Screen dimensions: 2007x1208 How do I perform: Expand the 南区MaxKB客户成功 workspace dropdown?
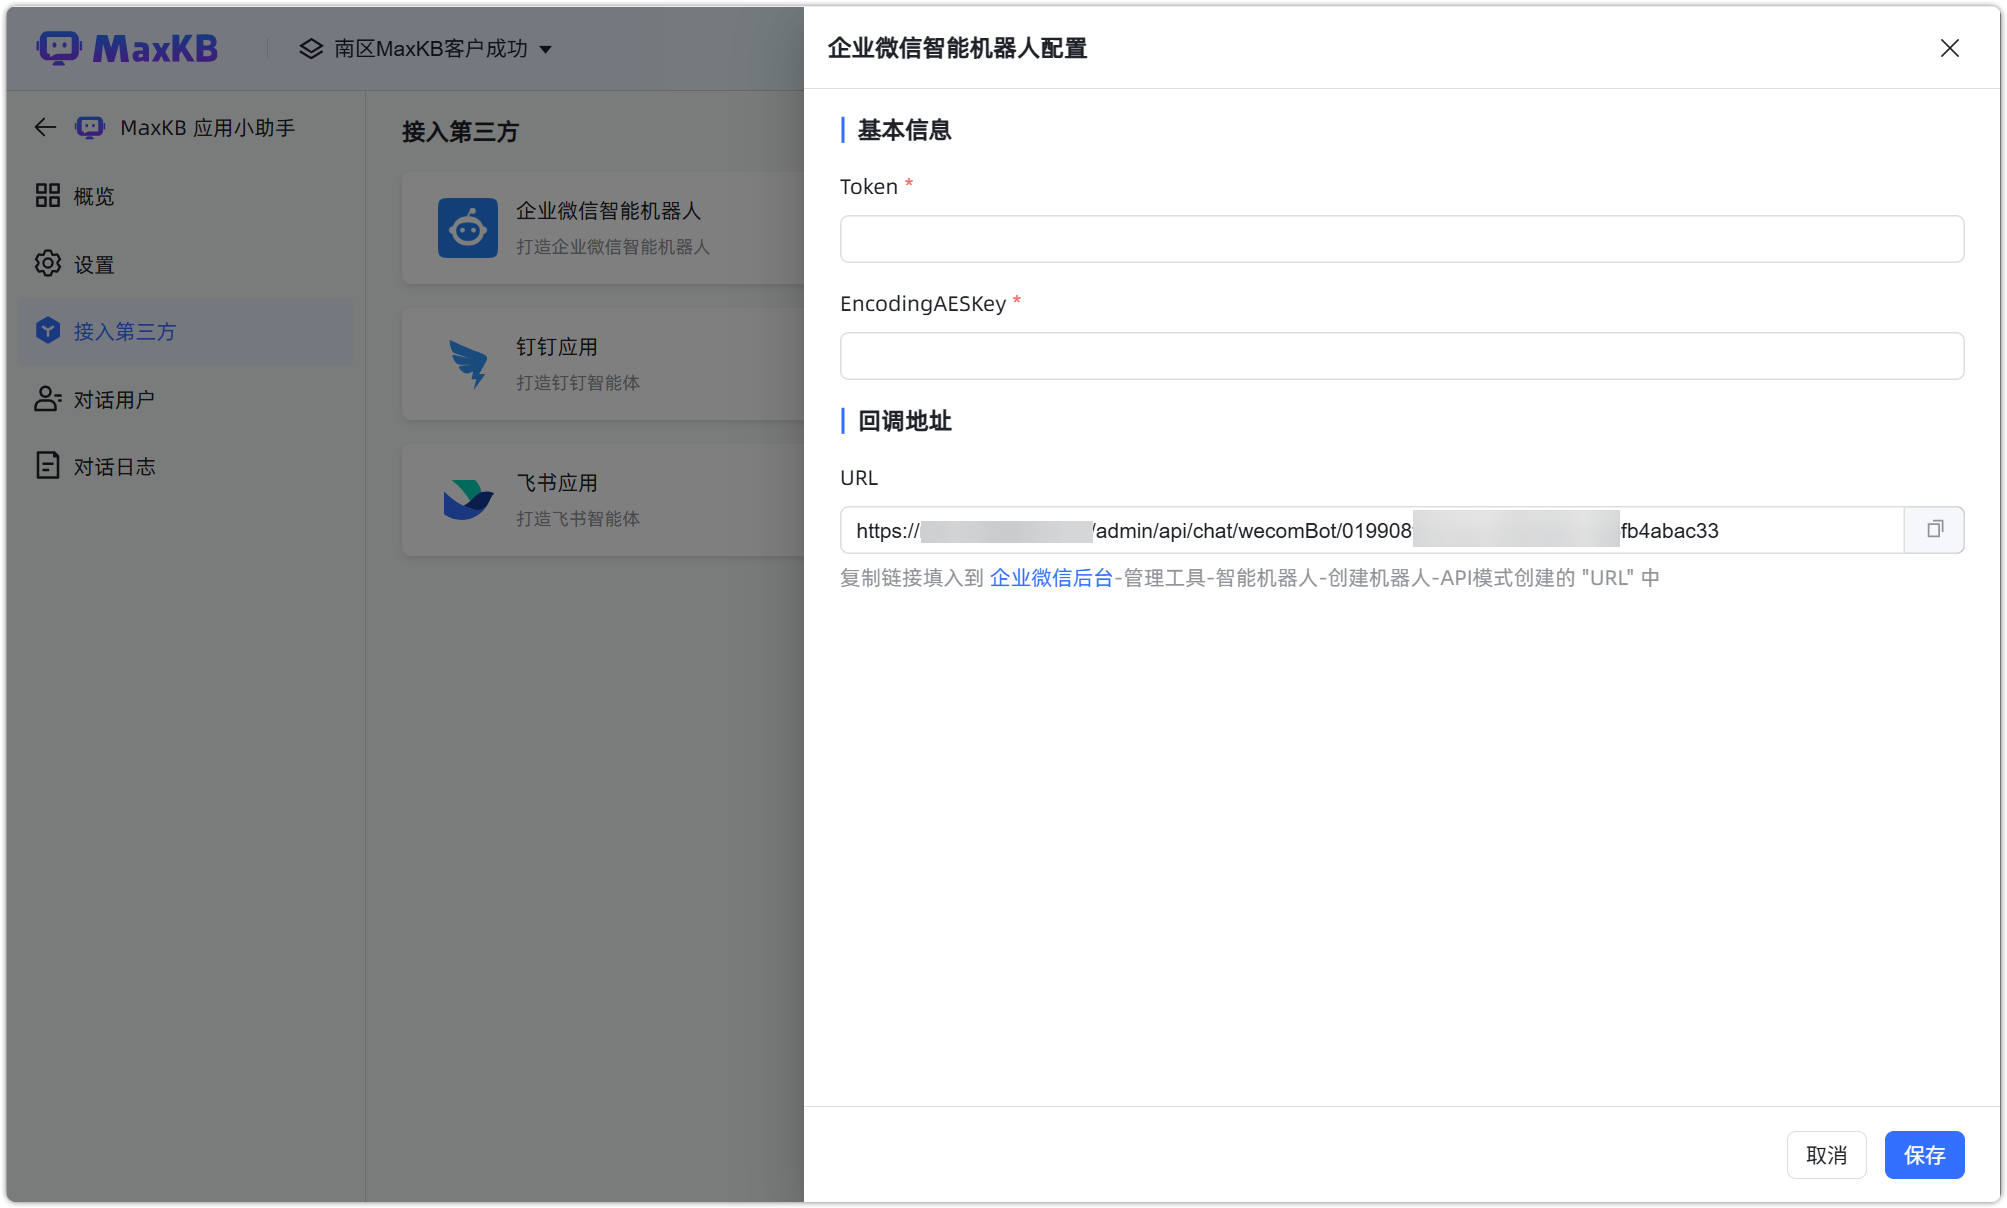pyautogui.click(x=546, y=48)
